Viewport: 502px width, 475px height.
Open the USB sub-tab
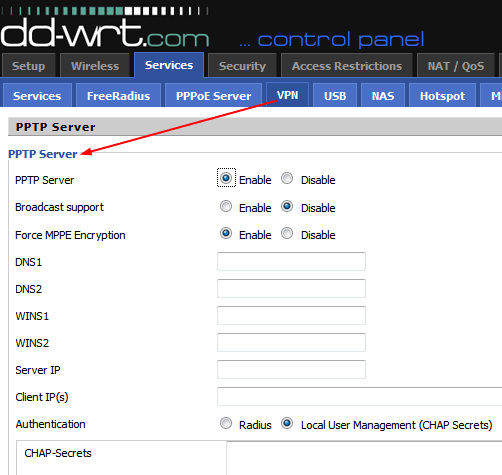click(335, 96)
